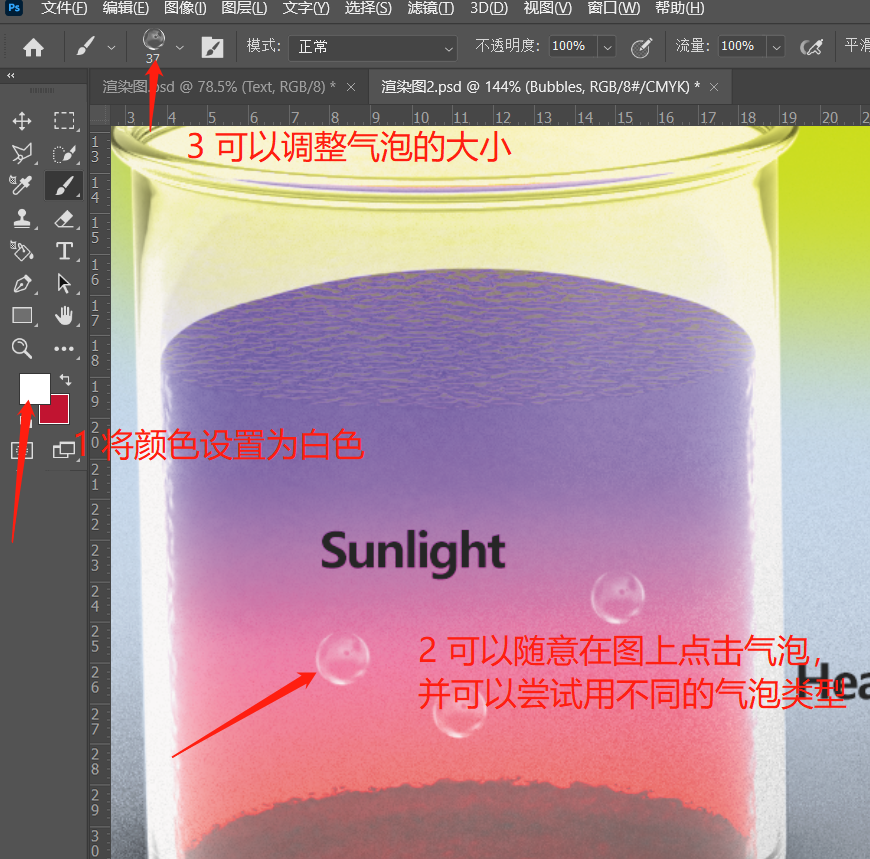This screenshot has height=859, width=870.
Task: Change screen mode icon
Action: click(64, 450)
